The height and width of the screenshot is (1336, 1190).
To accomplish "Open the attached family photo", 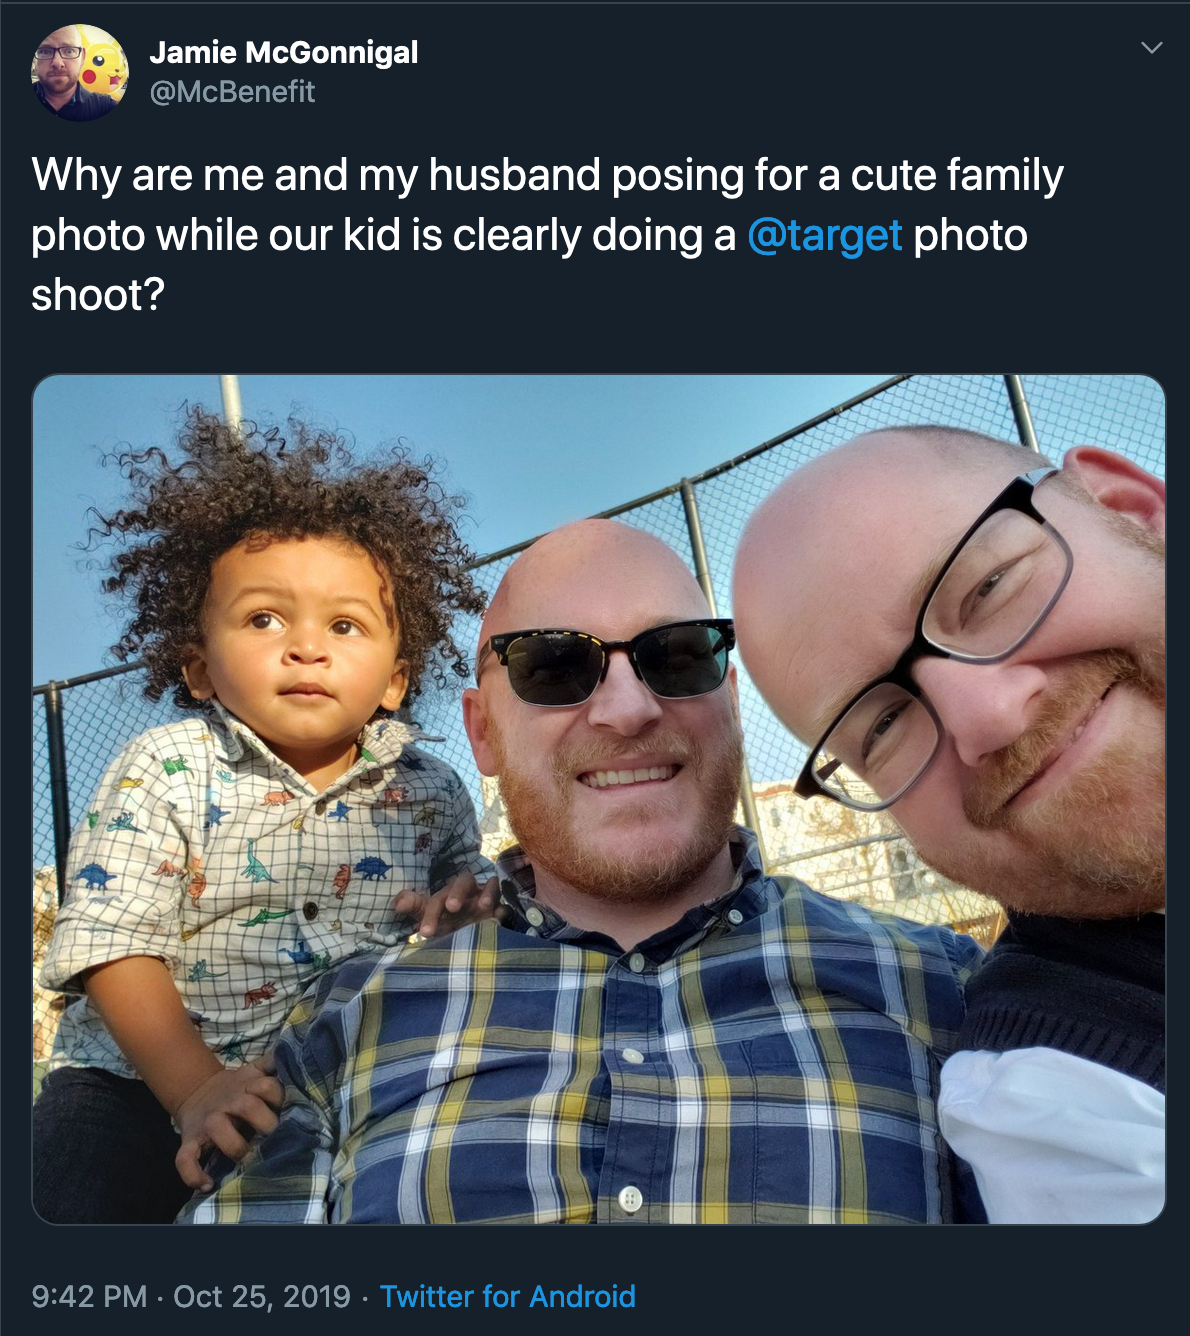I will click(598, 799).
